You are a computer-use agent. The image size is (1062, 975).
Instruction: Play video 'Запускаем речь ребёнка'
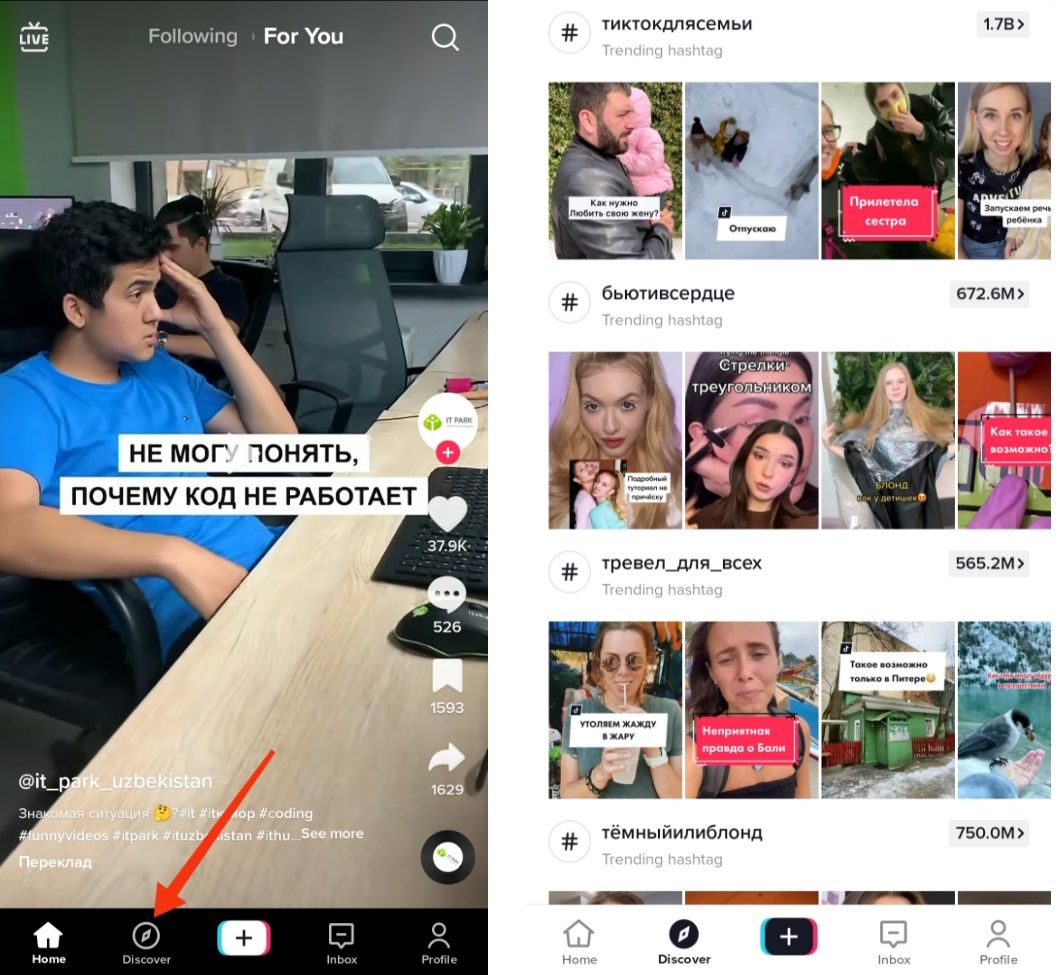click(1004, 171)
